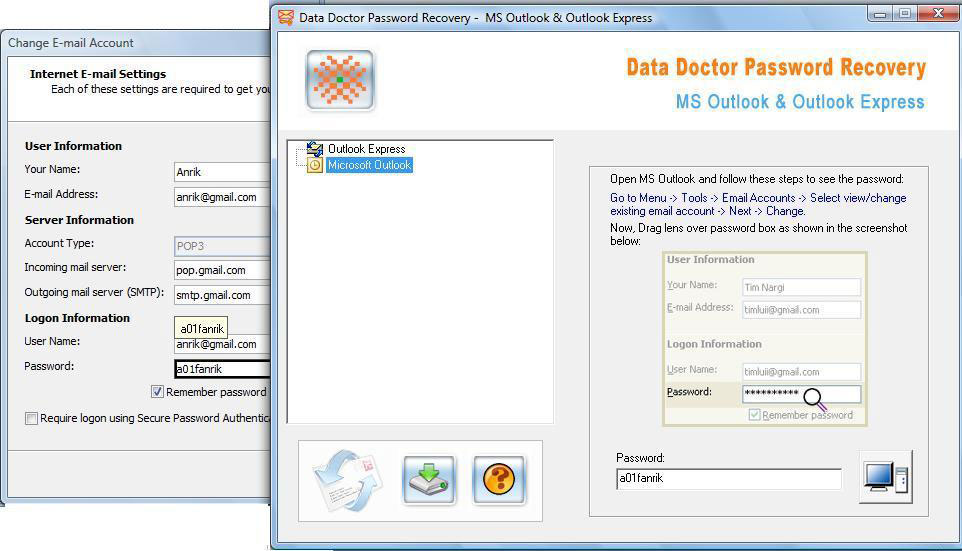Click 'Internet E-mail Settings' heading
Viewport: 962px width, 551px height.
[98, 74]
